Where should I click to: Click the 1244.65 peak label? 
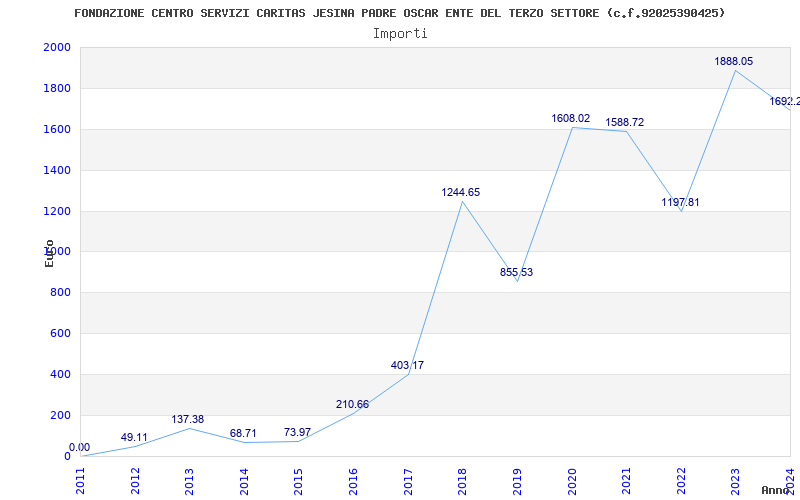(461, 192)
